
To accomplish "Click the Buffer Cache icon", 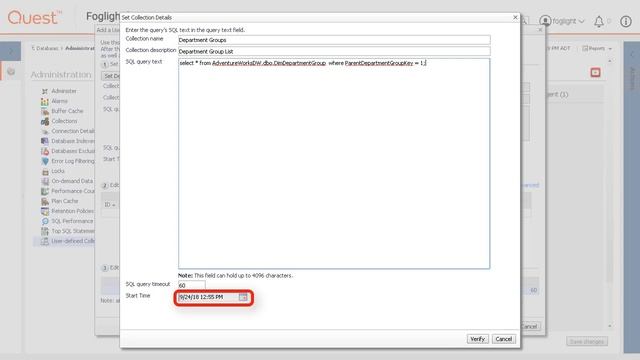I will pos(45,111).
